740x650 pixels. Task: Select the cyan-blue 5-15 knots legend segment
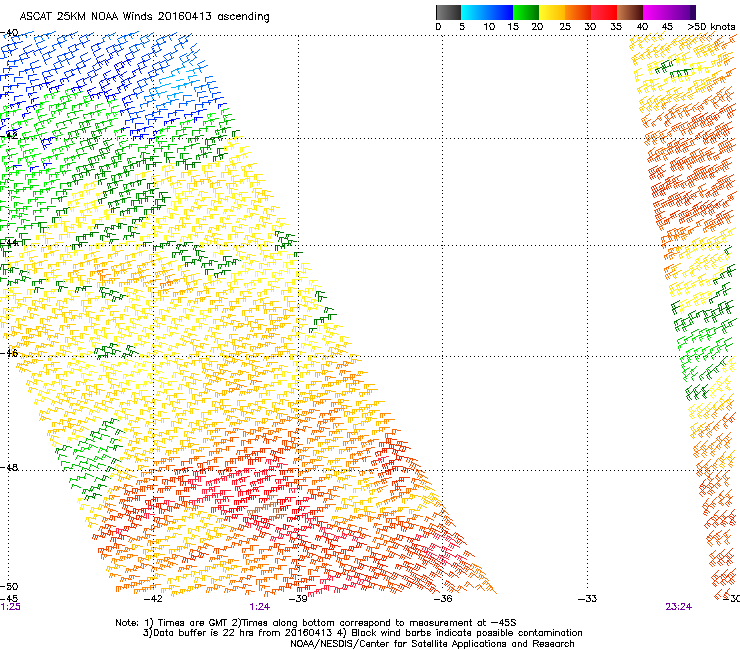point(487,12)
